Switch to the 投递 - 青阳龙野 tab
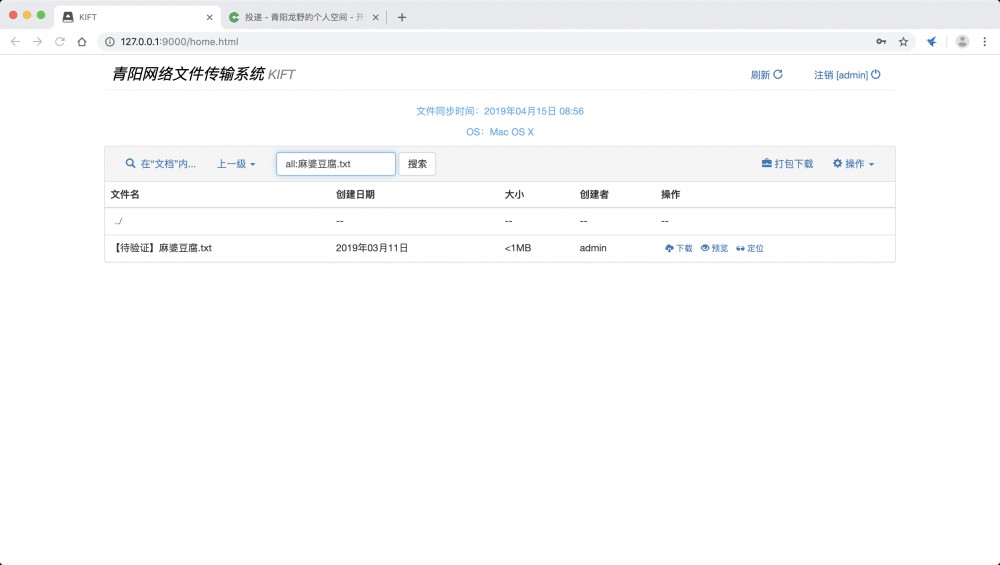Image resolution: width=1000 pixels, height=565 pixels. (304, 17)
